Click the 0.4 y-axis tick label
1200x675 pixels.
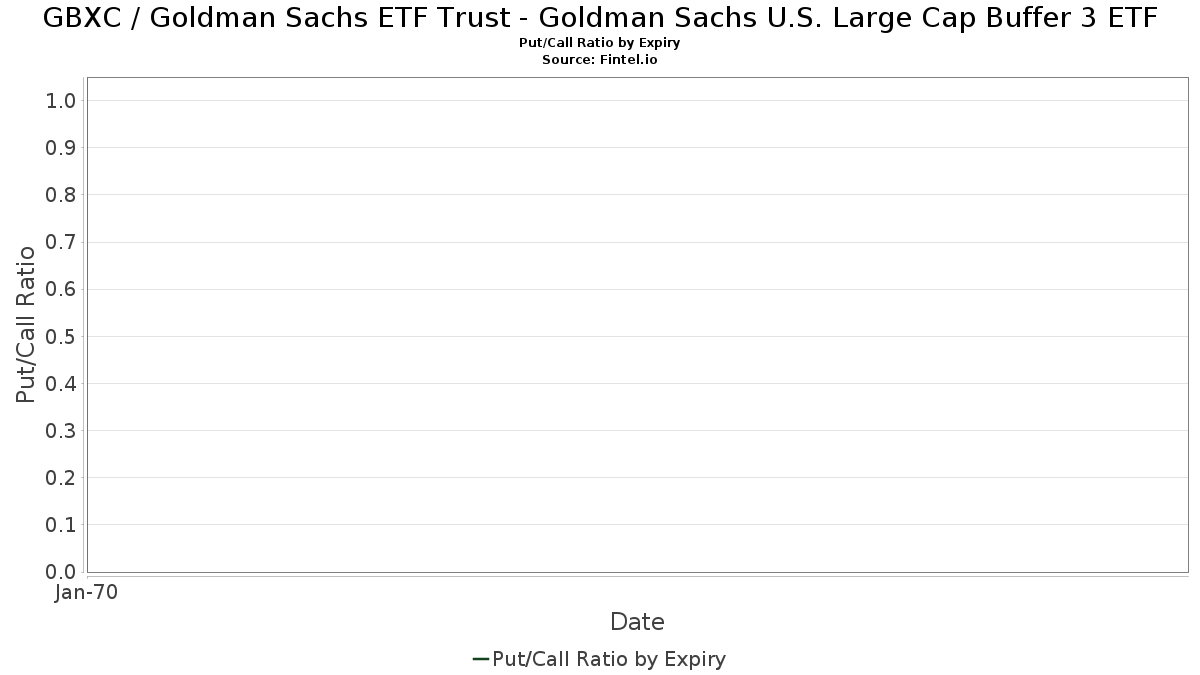[x=61, y=384]
